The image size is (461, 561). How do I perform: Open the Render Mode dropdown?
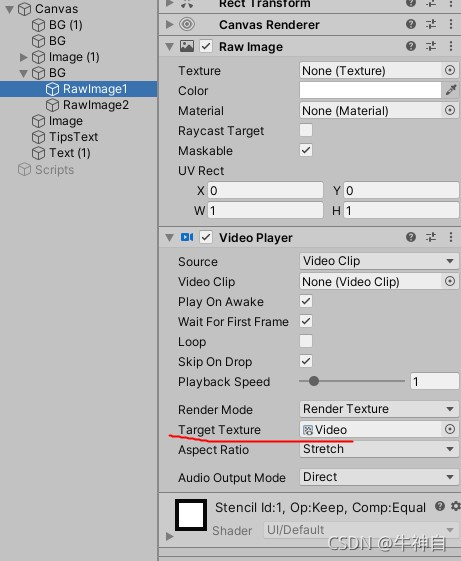[379, 409]
